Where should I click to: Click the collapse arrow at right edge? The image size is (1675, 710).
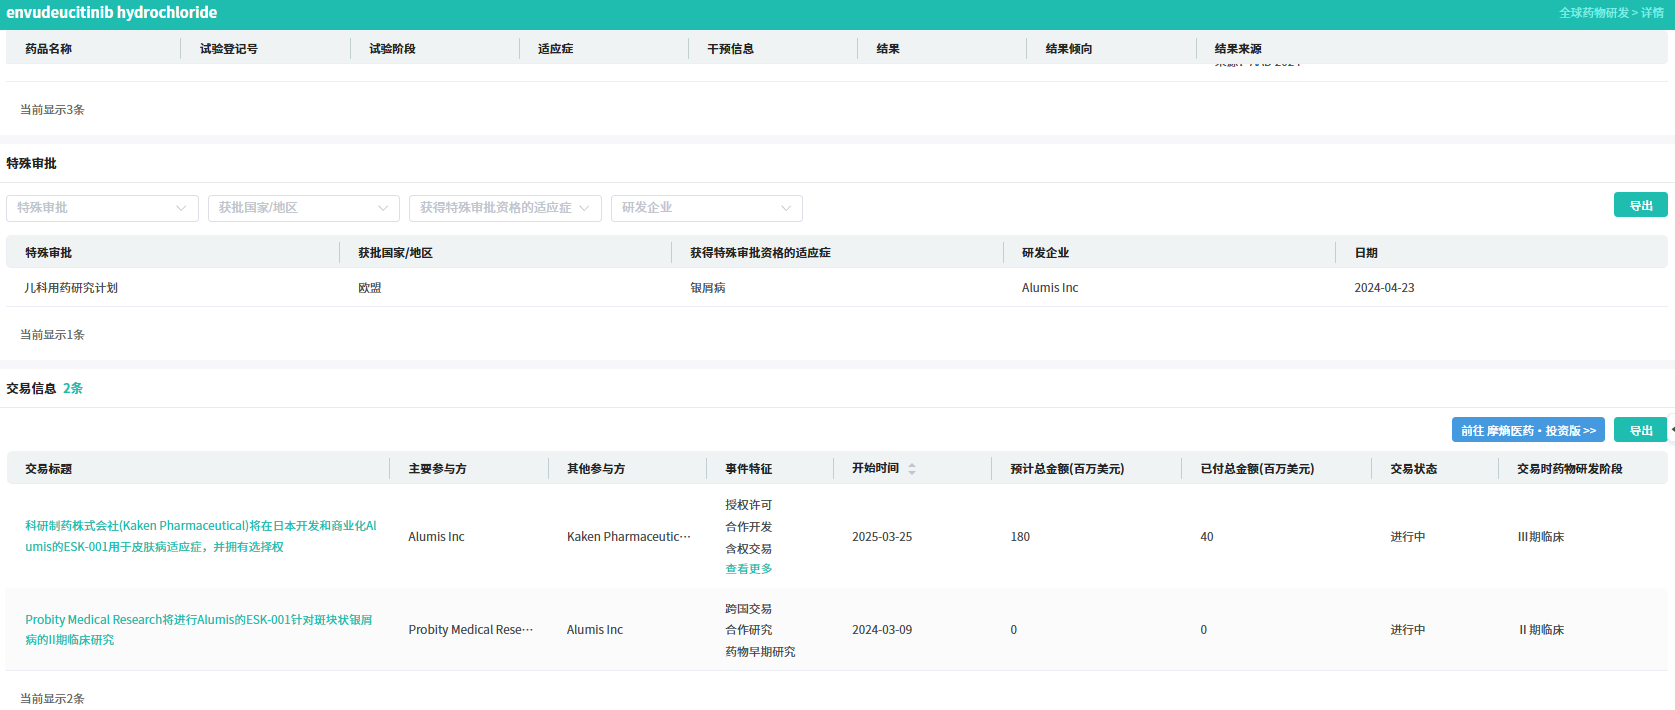[x=1672, y=430]
